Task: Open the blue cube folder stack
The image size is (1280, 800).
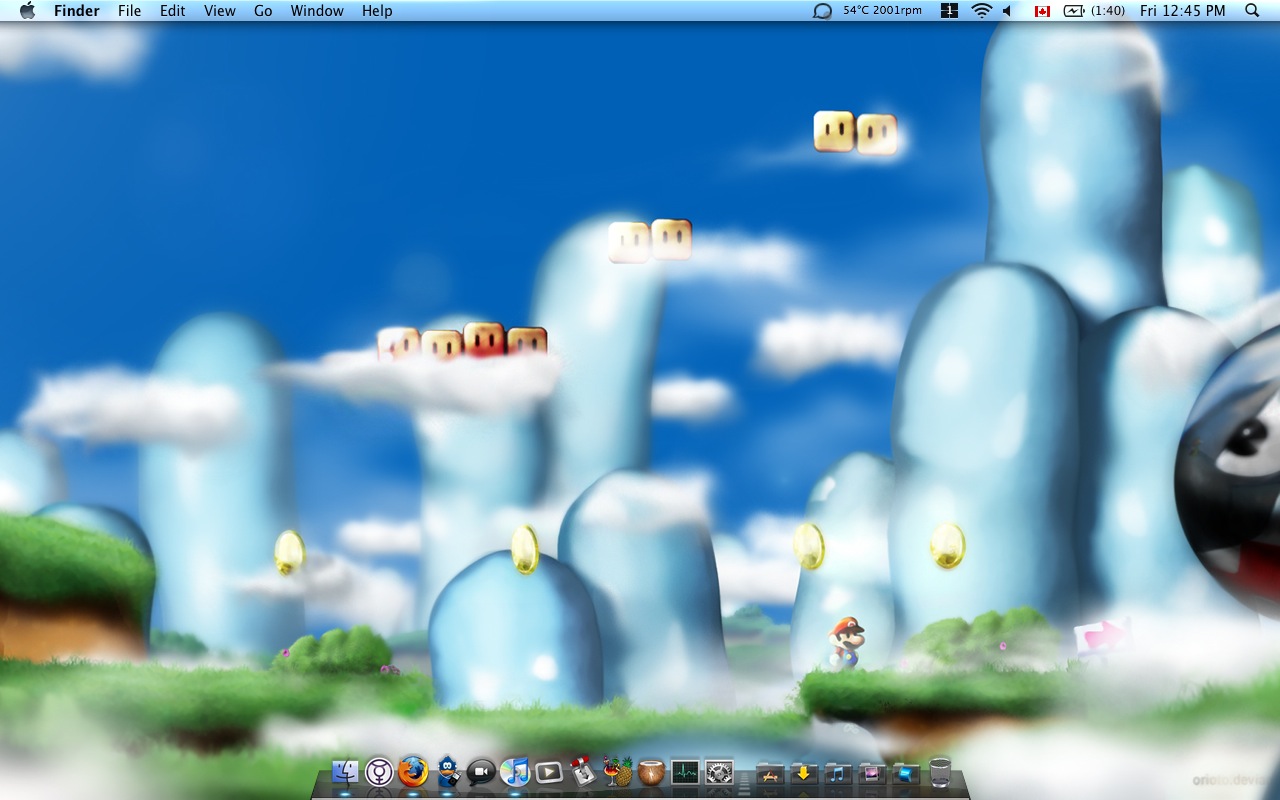Action: pos(906,773)
